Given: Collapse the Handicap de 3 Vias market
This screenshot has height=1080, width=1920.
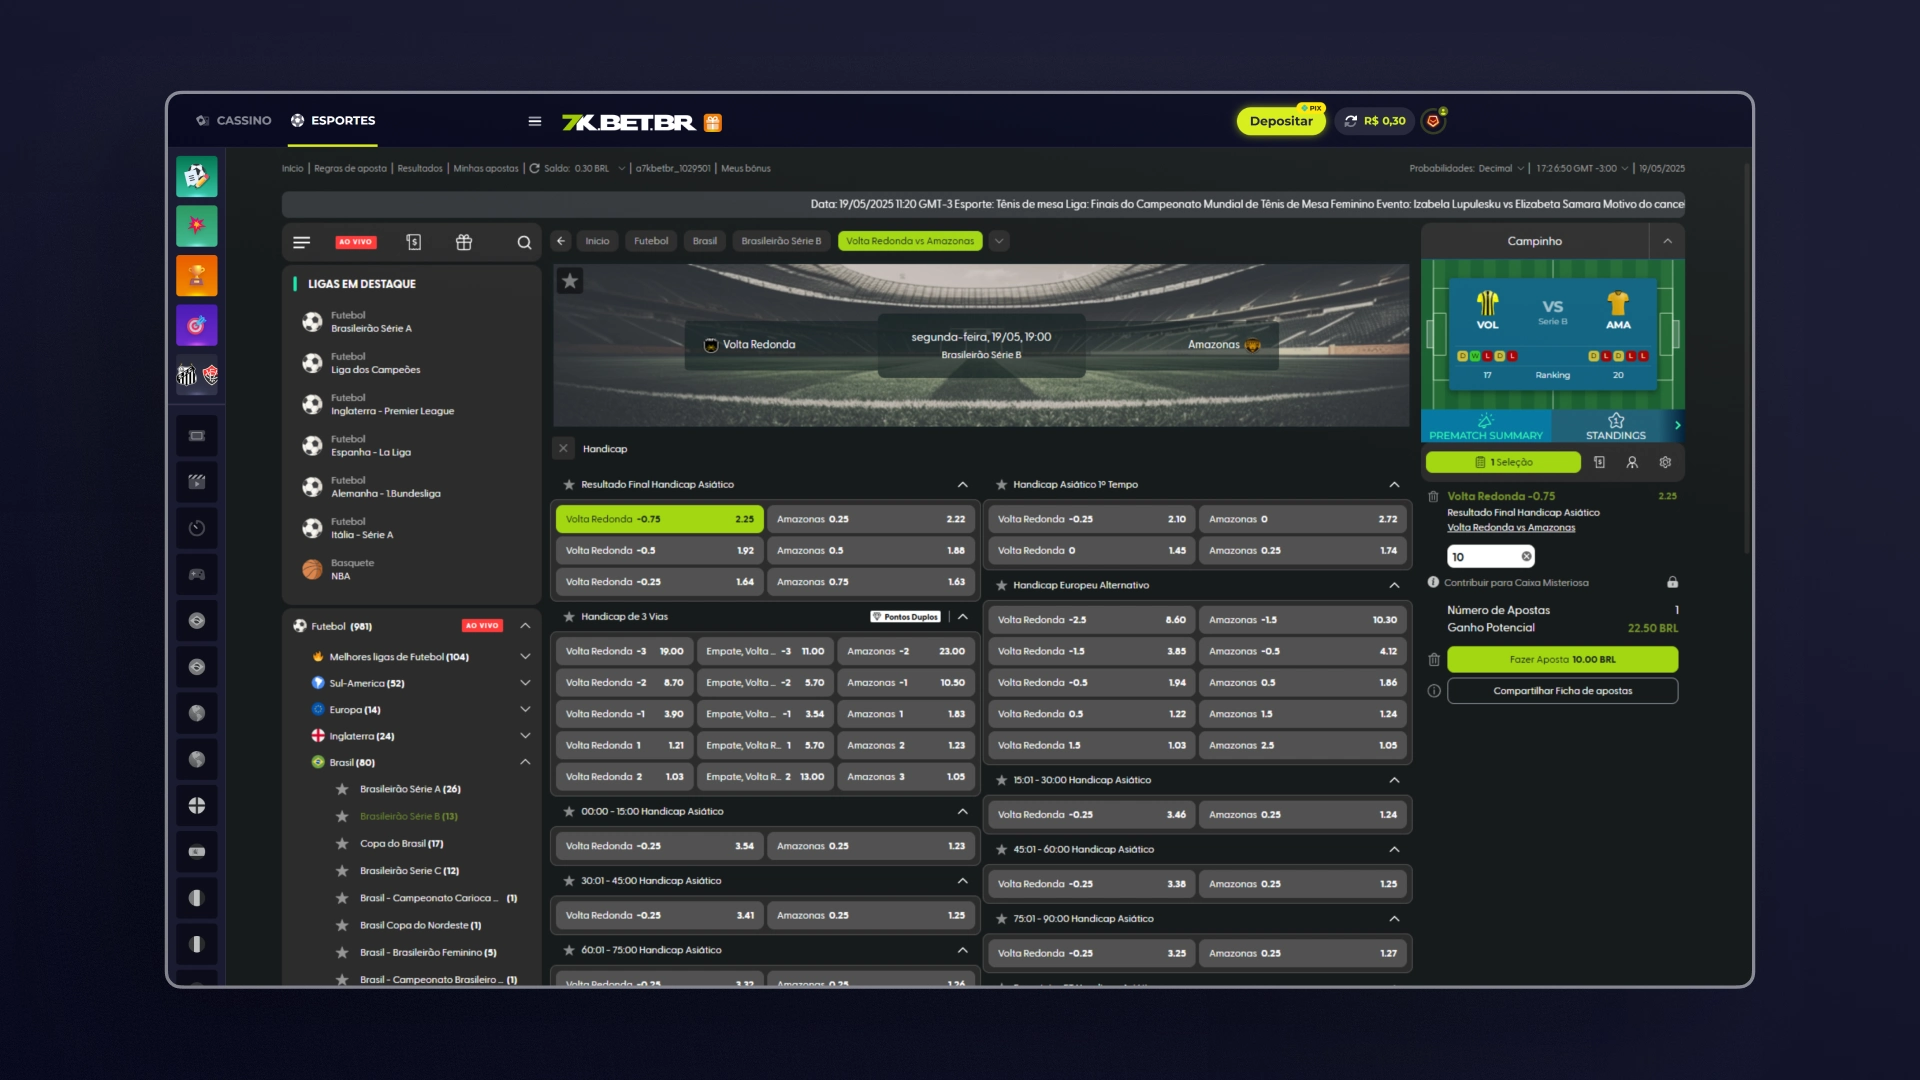Looking at the screenshot, I should 963,616.
